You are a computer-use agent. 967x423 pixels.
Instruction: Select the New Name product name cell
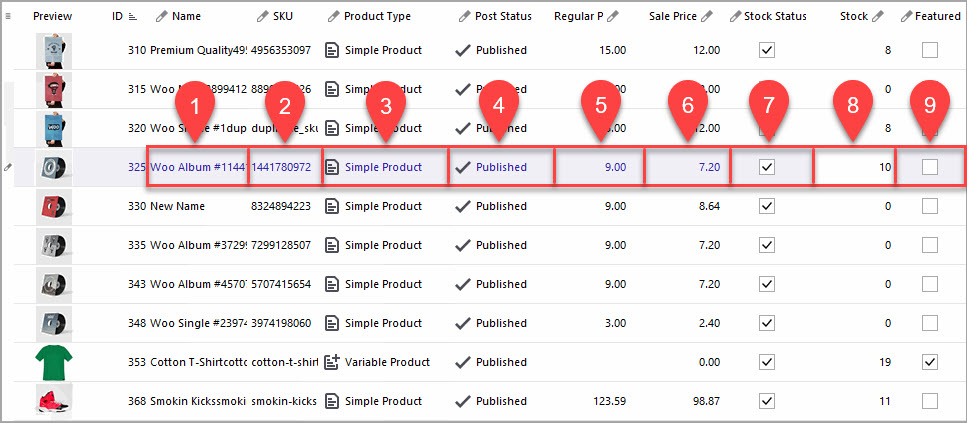(178, 206)
